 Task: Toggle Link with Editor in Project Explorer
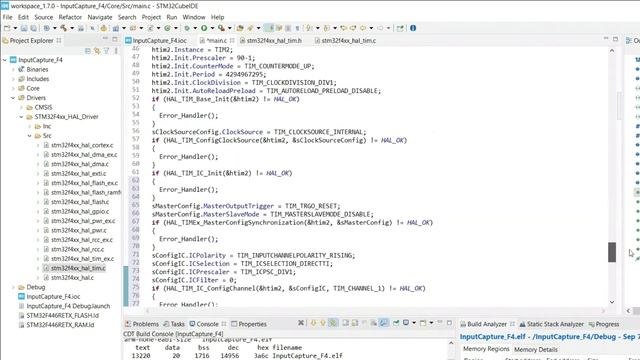[97, 51]
